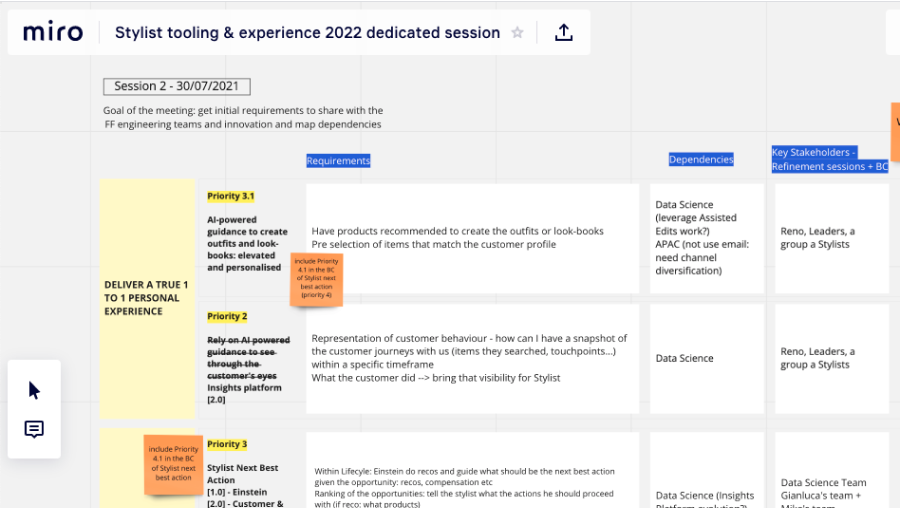Image resolution: width=900 pixels, height=508 pixels.
Task: Select the cursor selection tool
Action: (34, 390)
